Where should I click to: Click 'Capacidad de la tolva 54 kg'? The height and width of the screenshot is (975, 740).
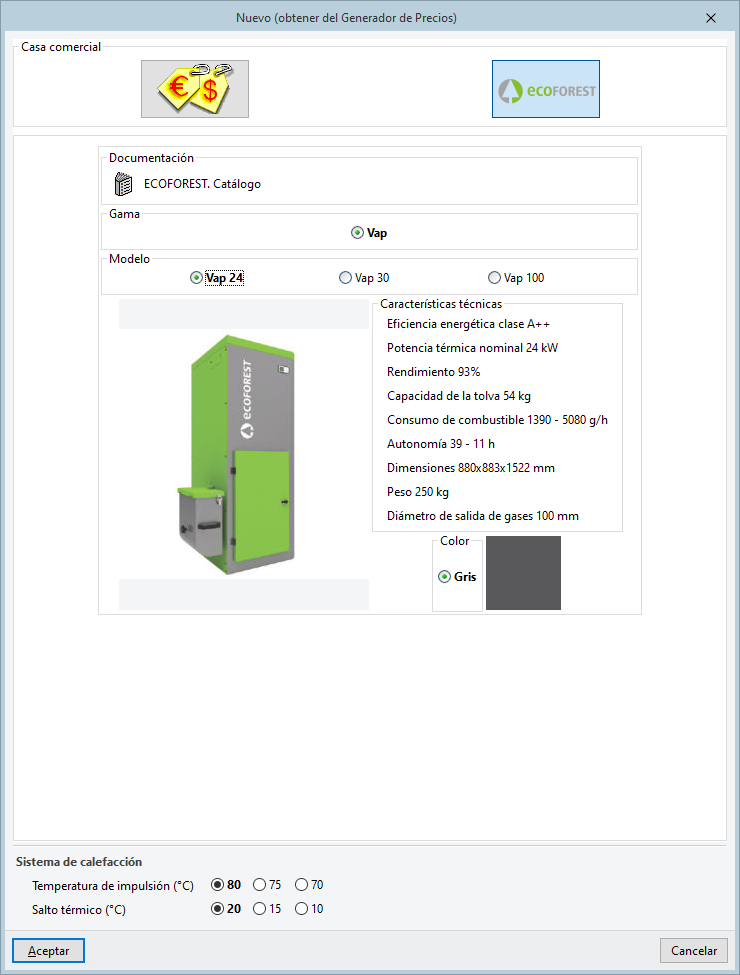pos(459,396)
